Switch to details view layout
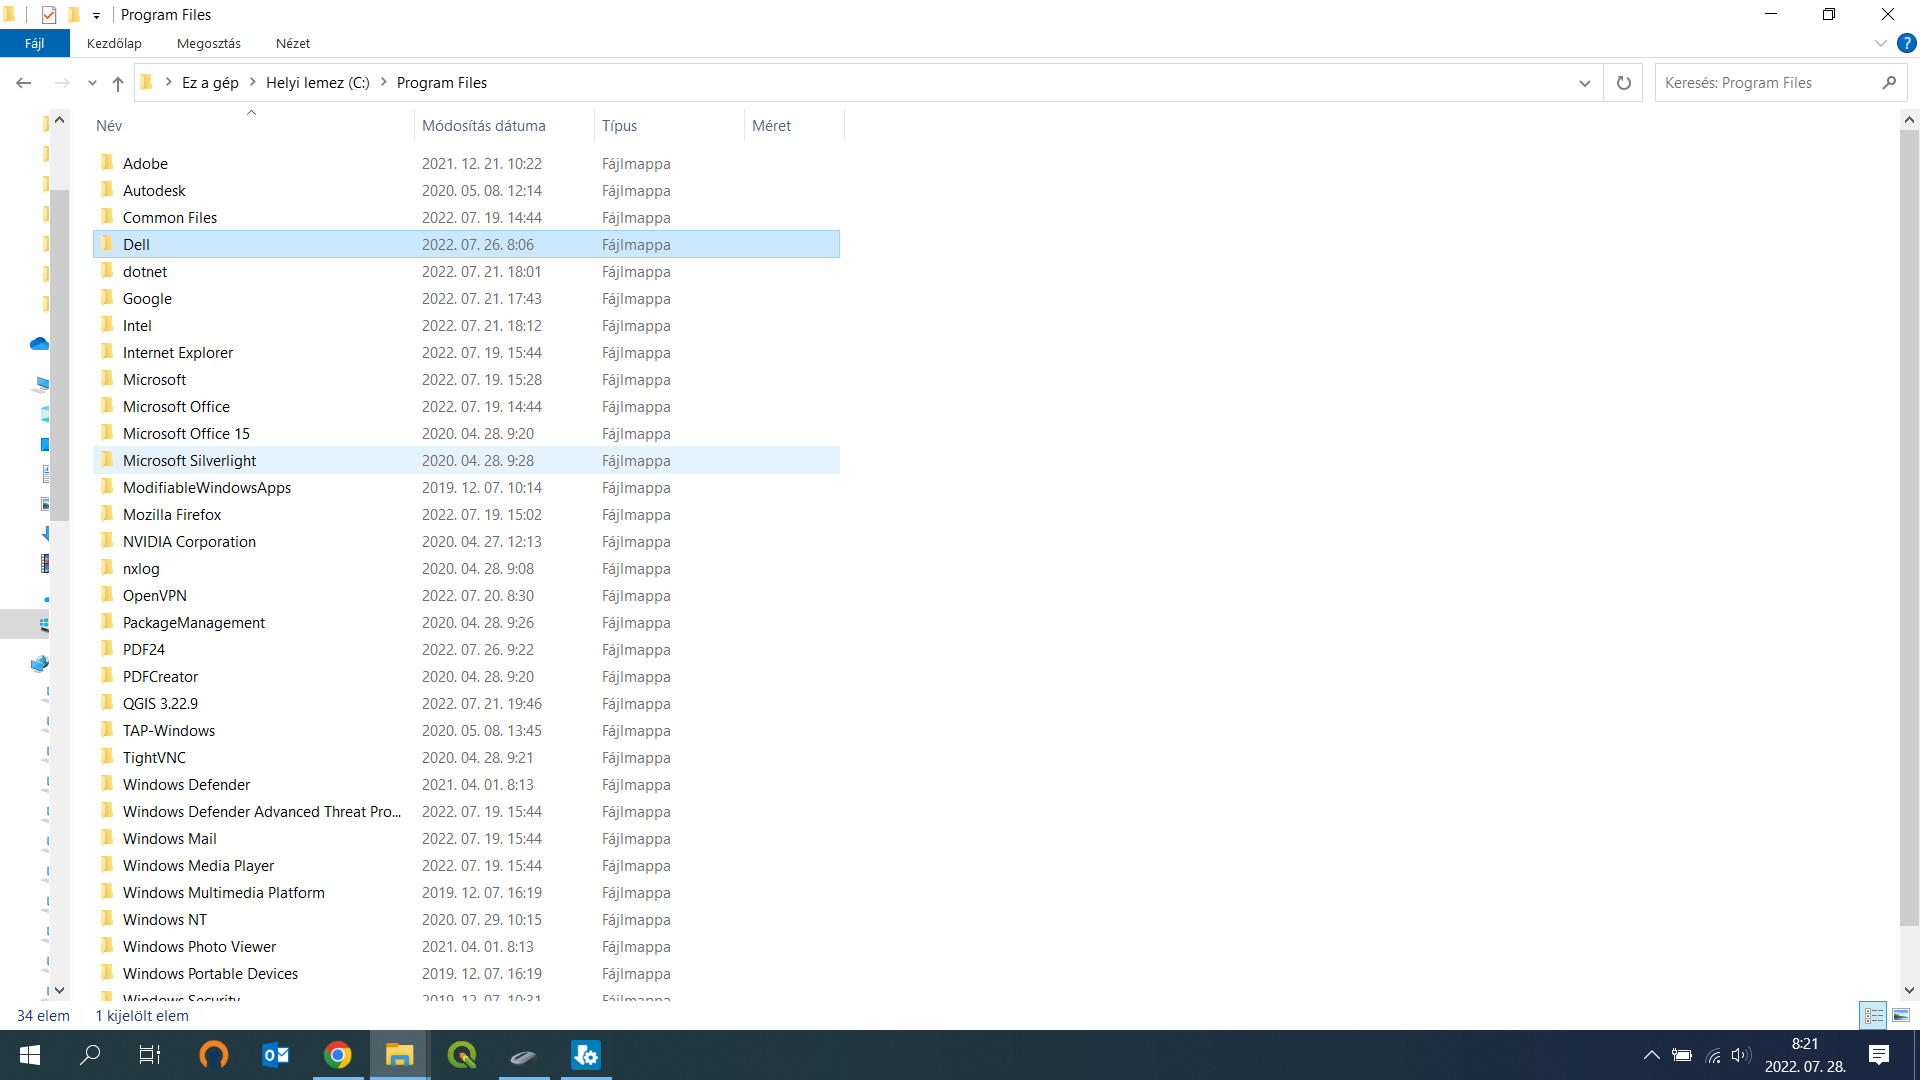 [x=1873, y=1016]
